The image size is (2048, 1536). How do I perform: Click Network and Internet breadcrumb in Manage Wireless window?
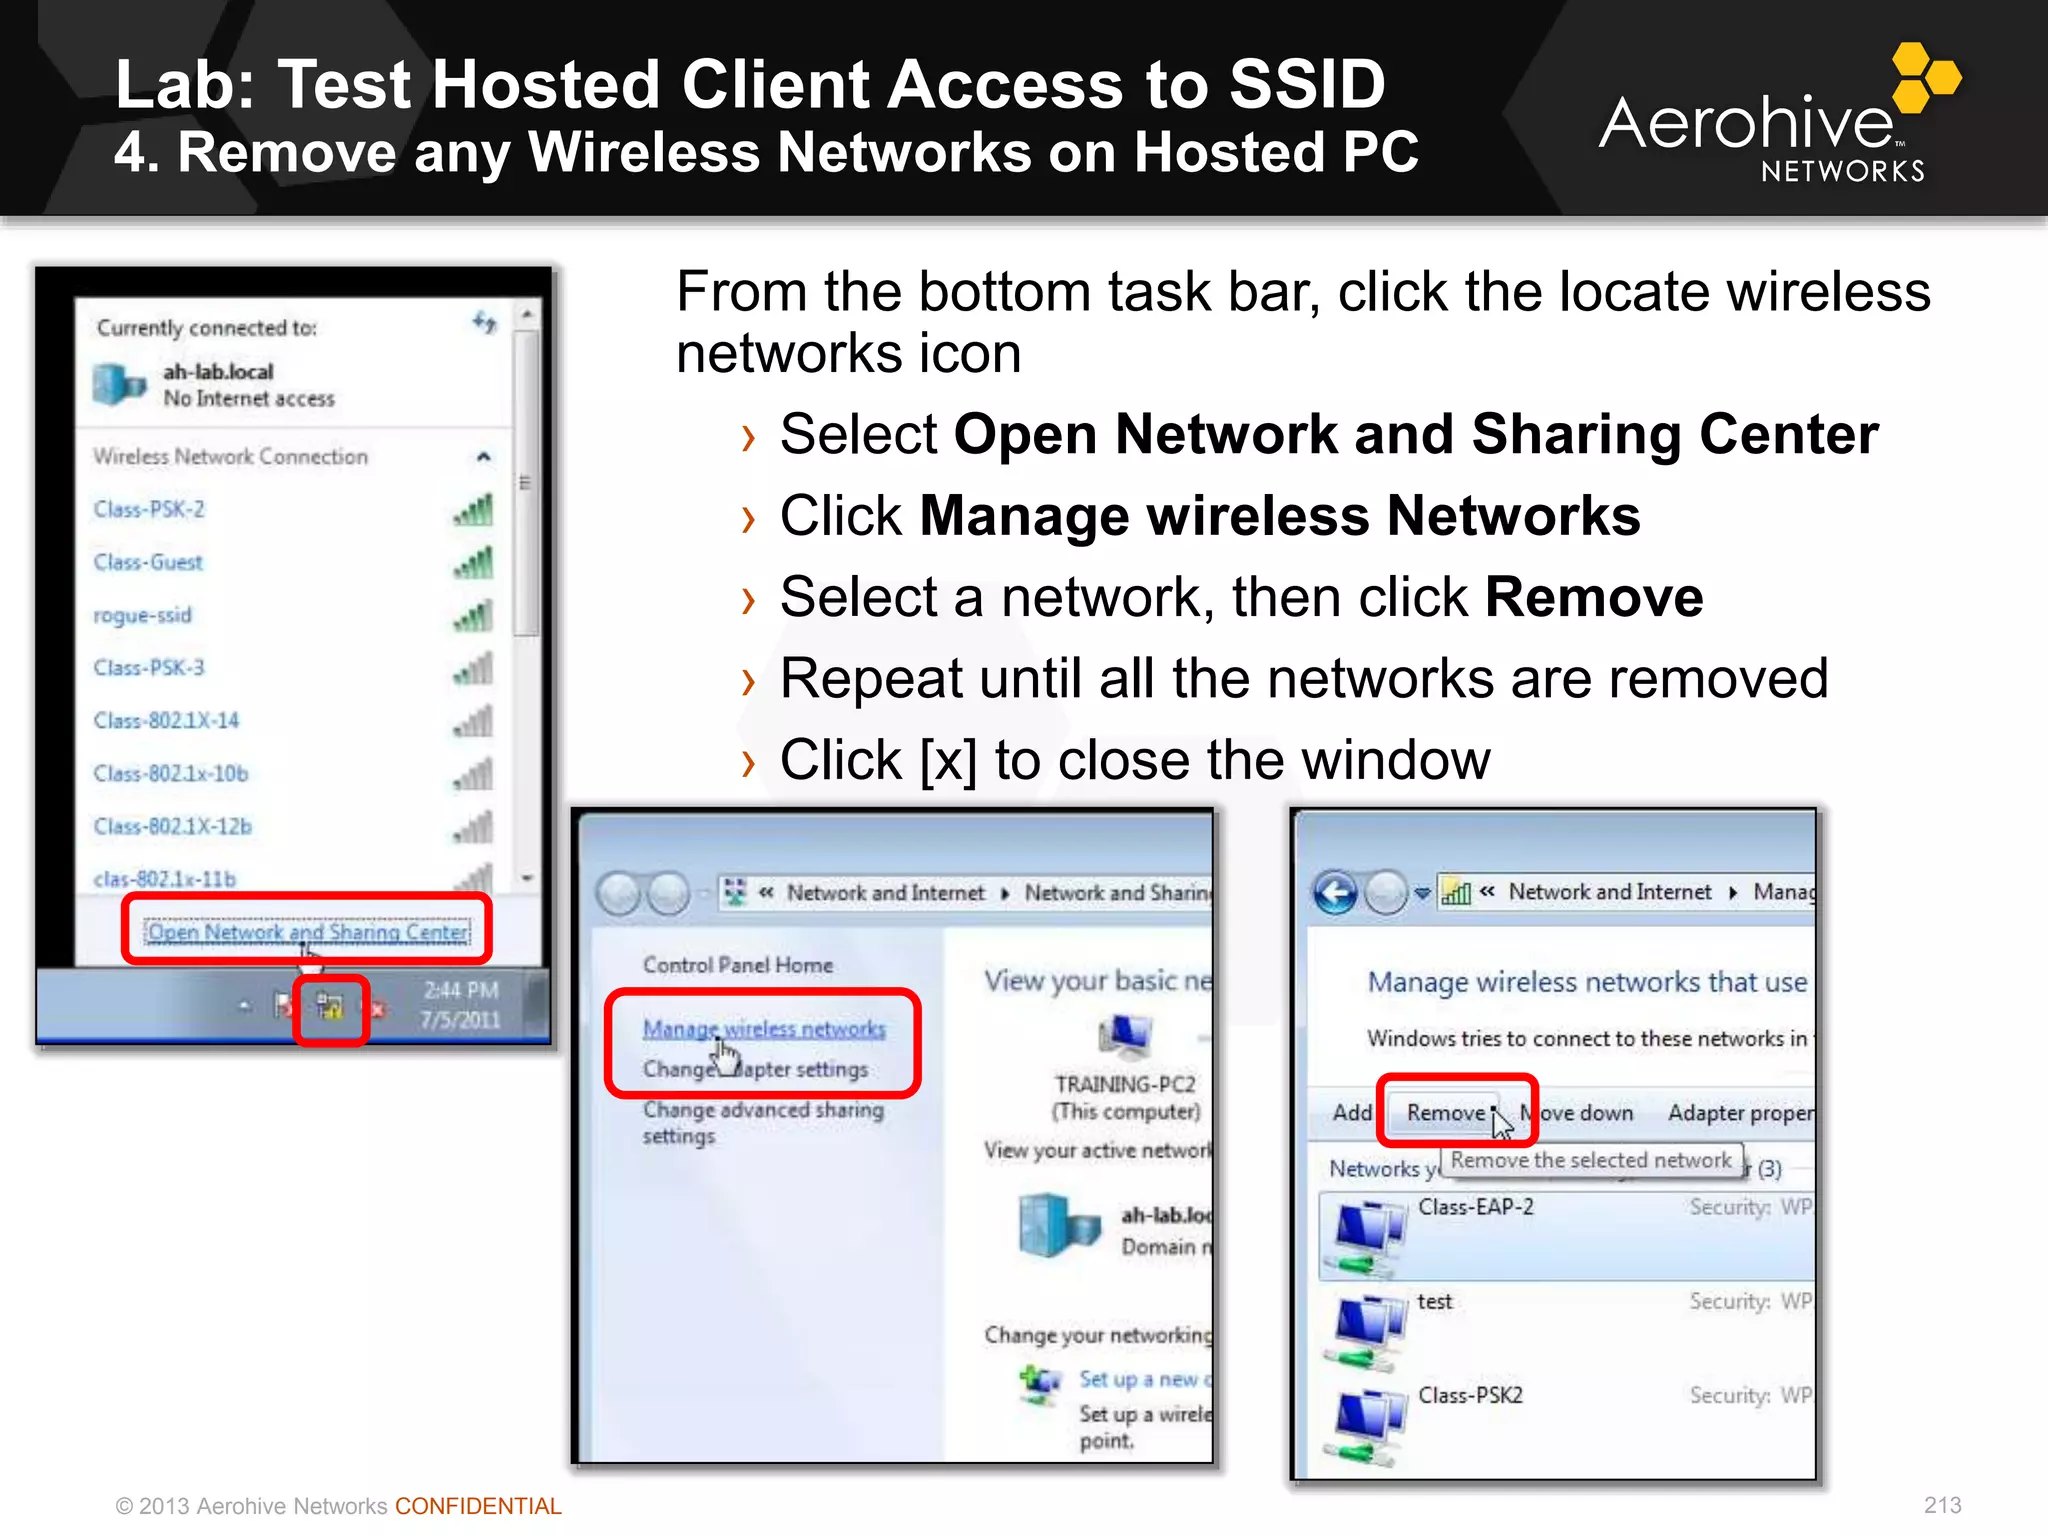1610,891
